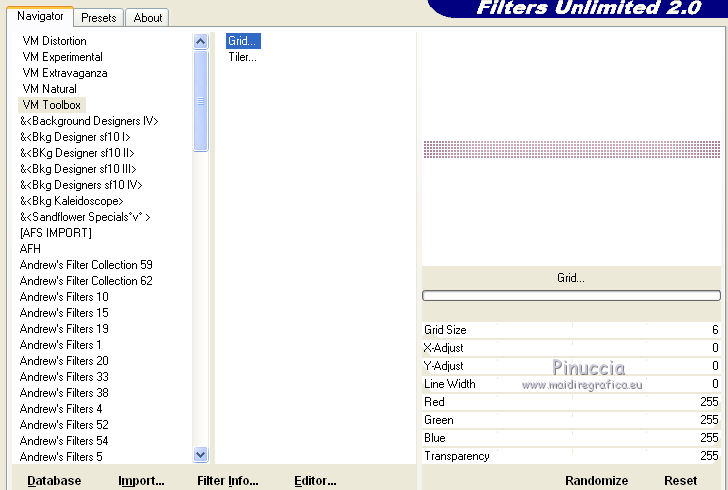Select VM Extravaganza category
Viewport: 728px width, 490px height.
(65, 73)
